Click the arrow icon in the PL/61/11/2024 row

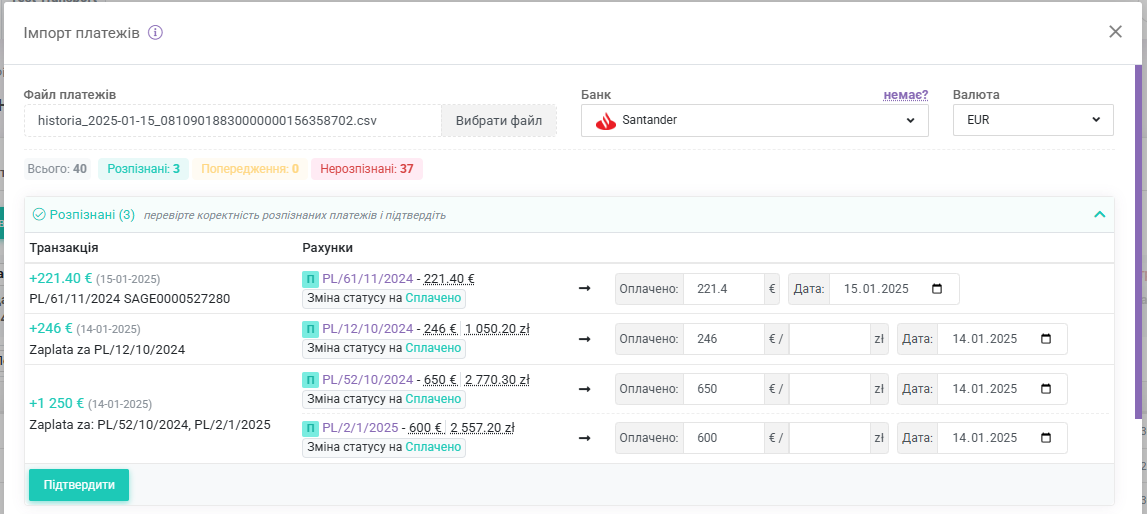(584, 289)
